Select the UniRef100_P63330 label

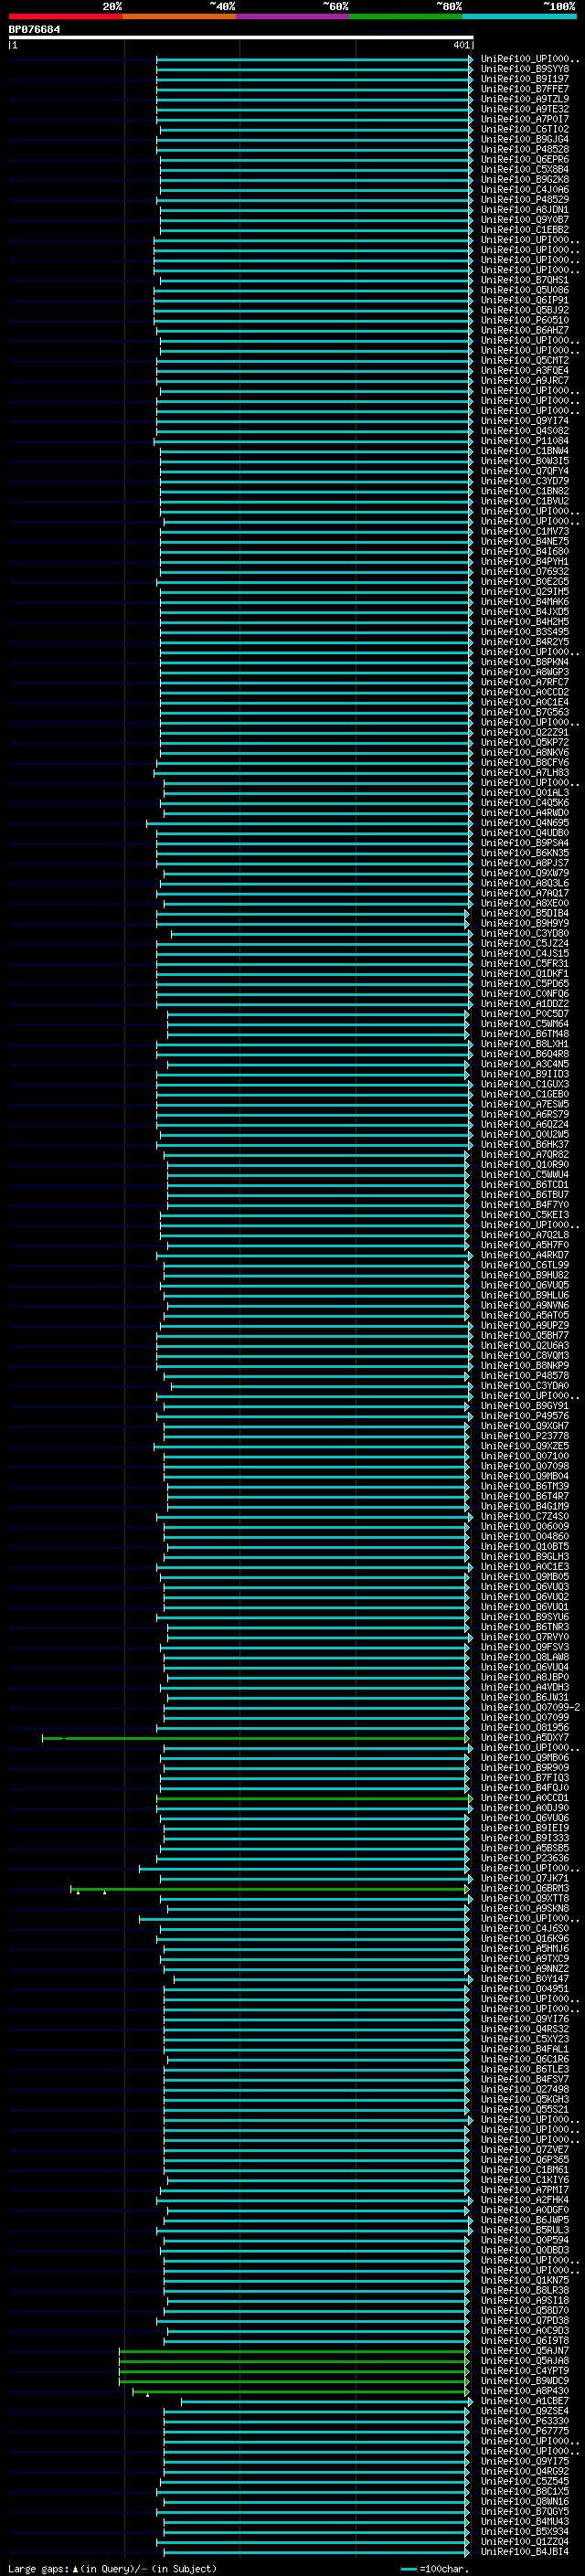click(525, 2421)
